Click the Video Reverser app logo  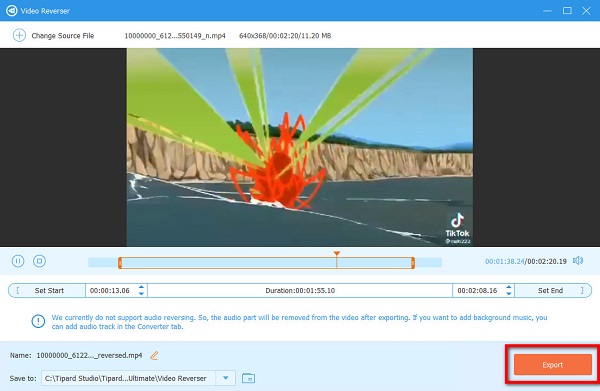(x=11, y=11)
